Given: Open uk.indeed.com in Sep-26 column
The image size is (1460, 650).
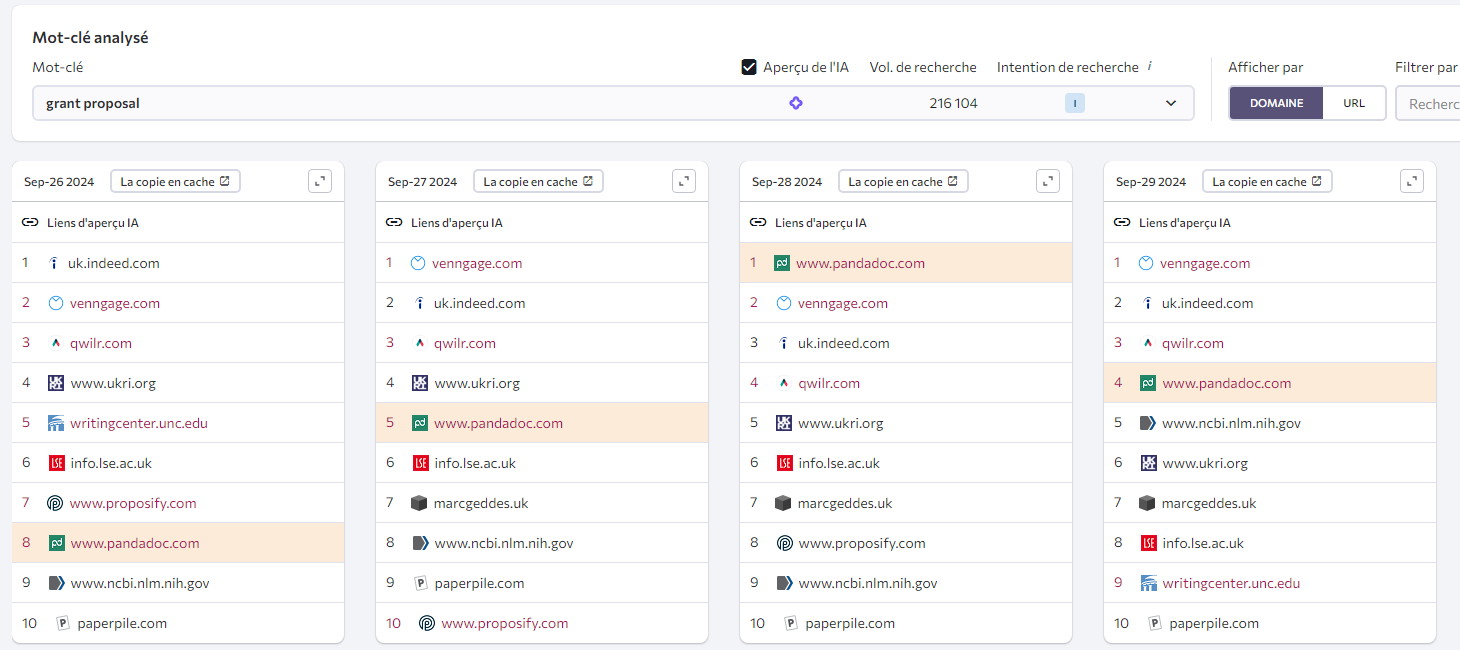Looking at the screenshot, I should 114,263.
